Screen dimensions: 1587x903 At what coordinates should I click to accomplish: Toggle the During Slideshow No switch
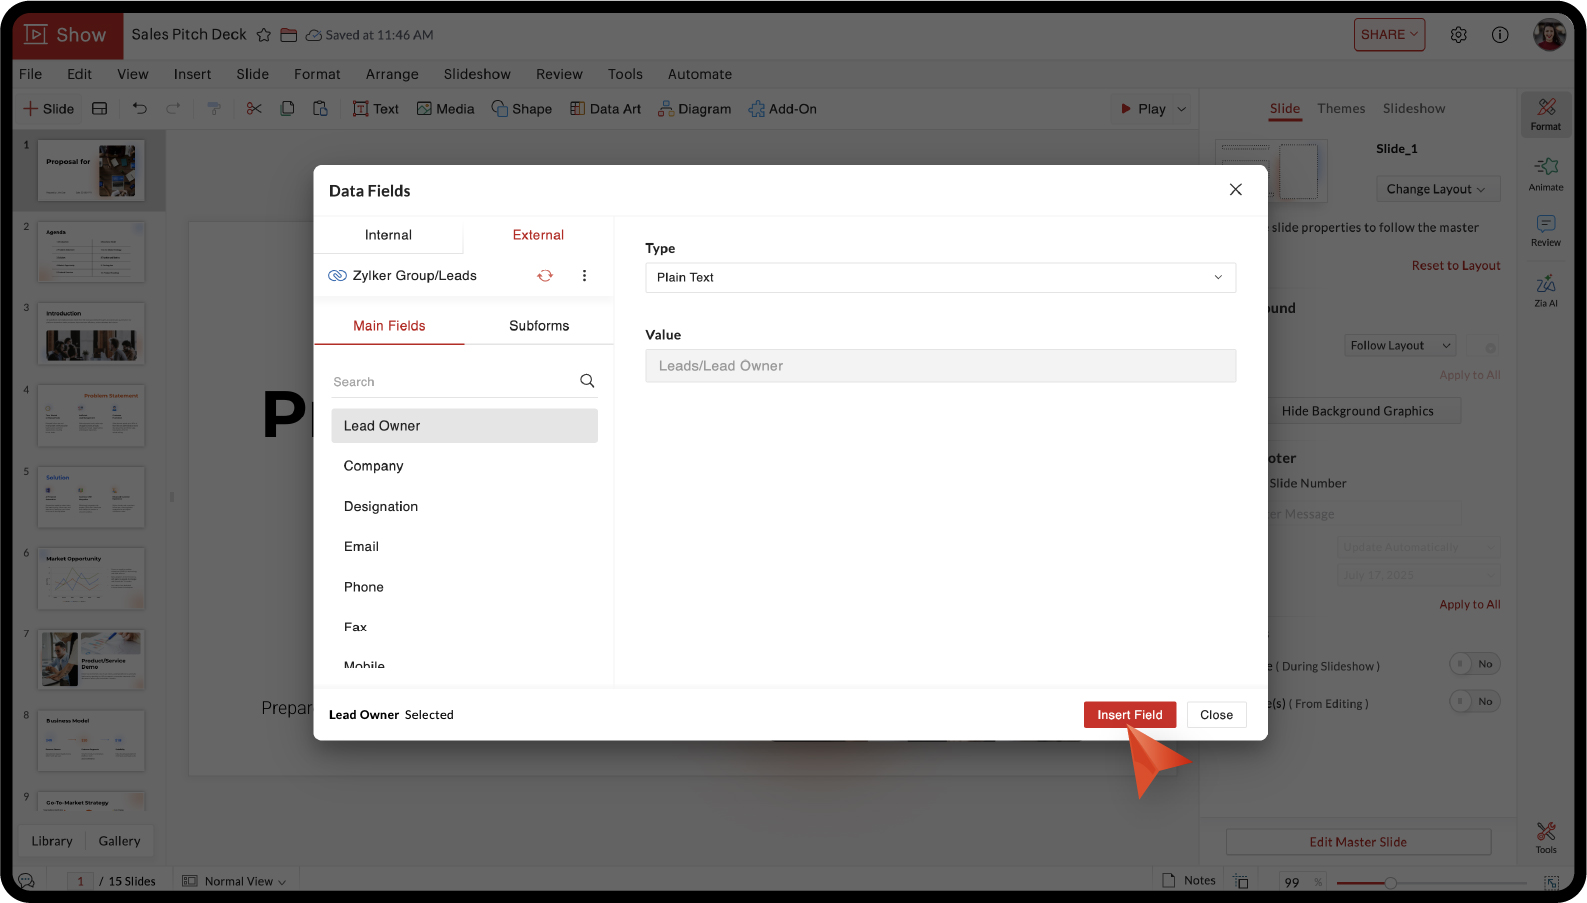[x=1474, y=665]
